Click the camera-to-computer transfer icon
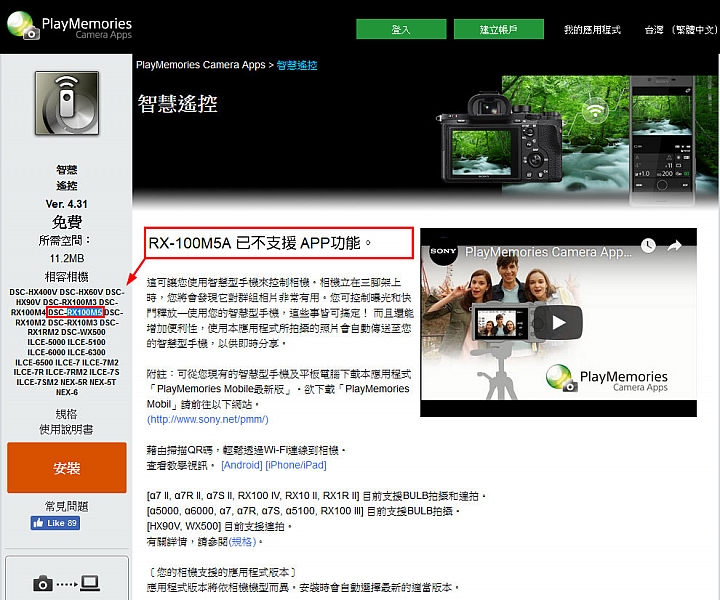The image size is (720, 600). (x=66, y=583)
